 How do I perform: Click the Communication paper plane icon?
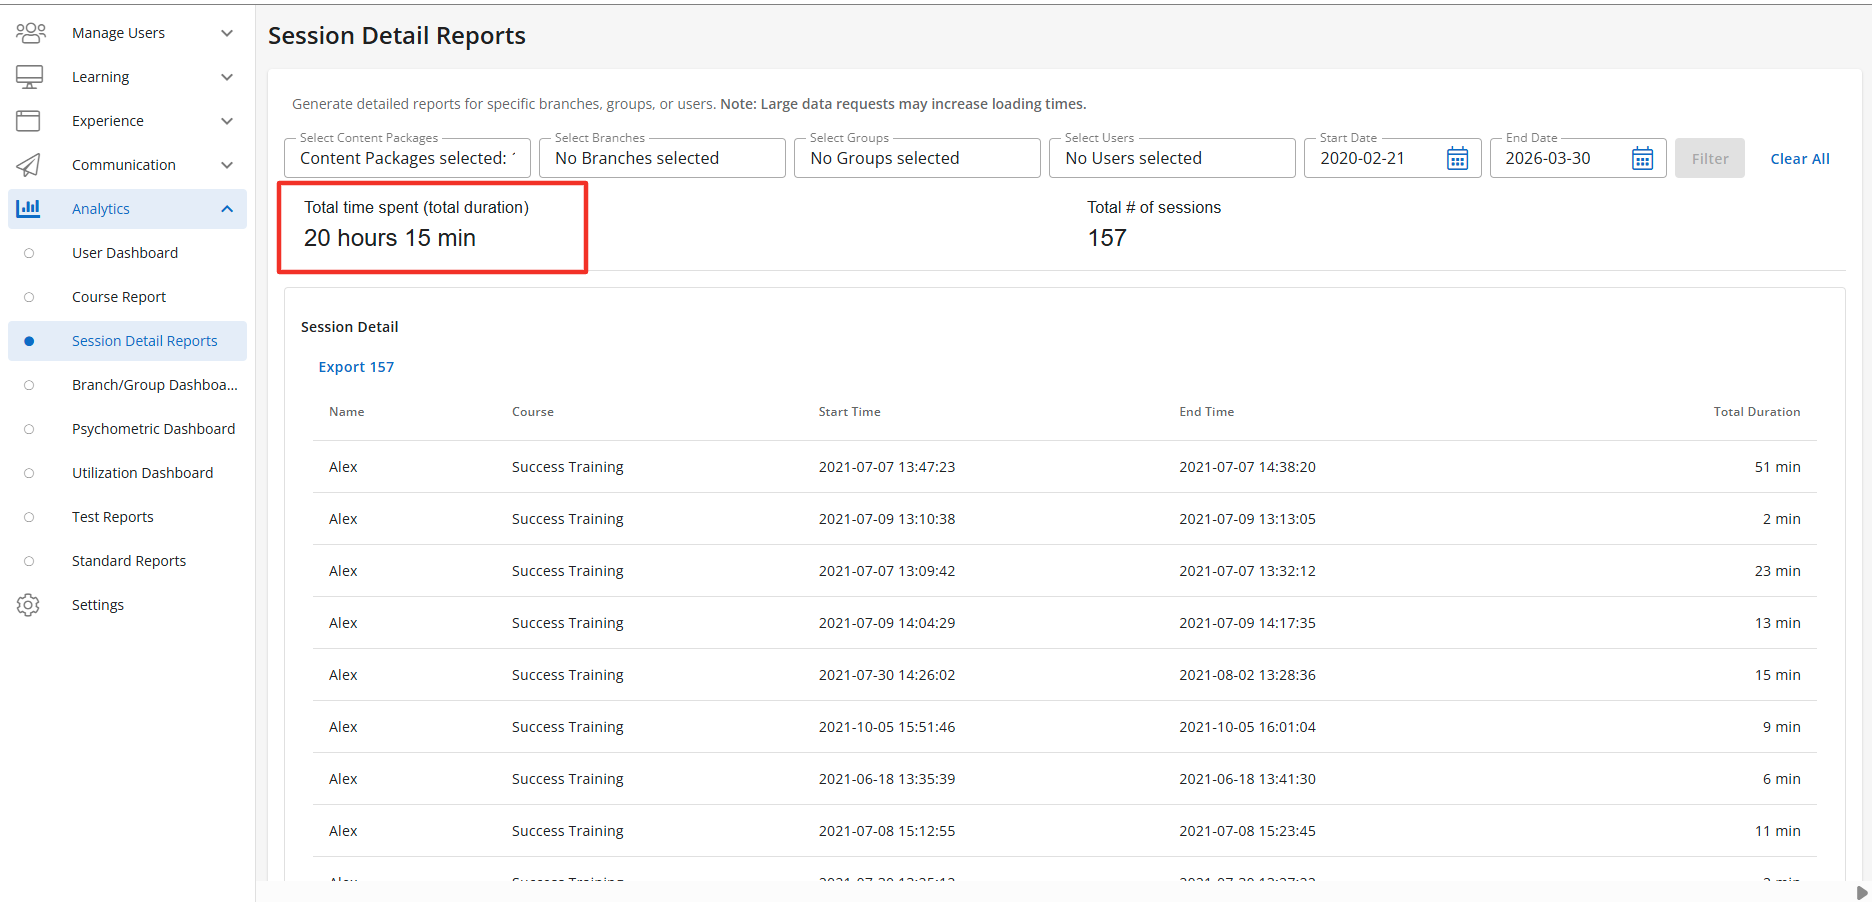click(28, 165)
